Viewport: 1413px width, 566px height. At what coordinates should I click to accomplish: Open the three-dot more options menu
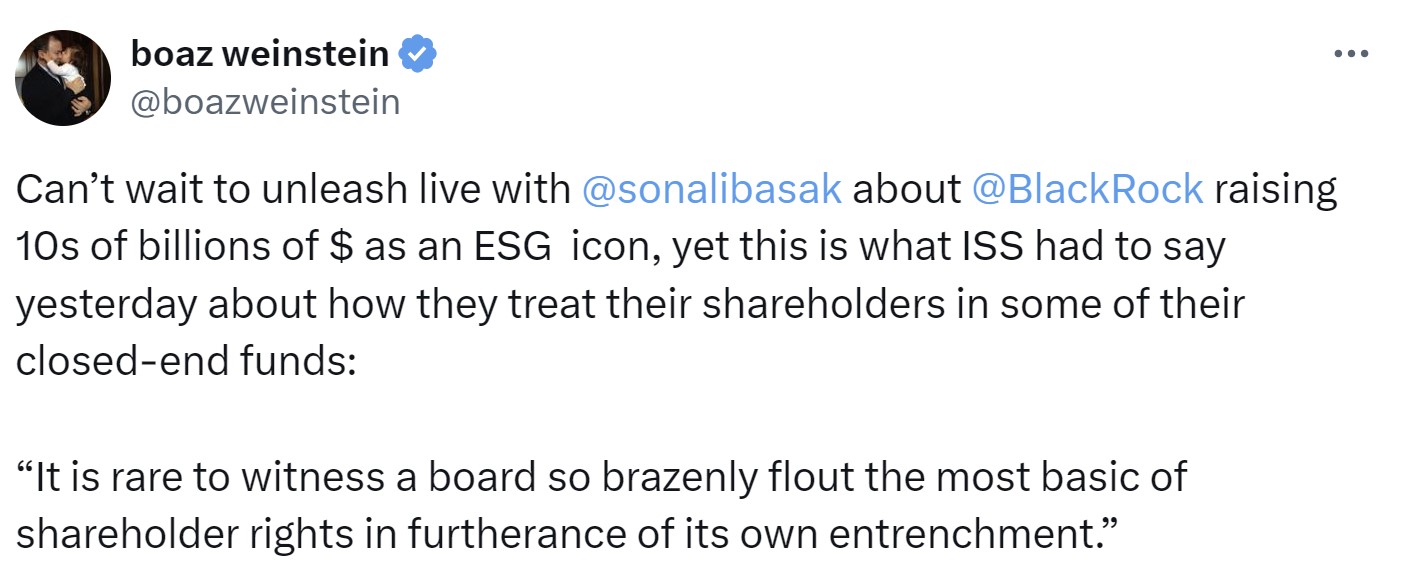(1350, 54)
